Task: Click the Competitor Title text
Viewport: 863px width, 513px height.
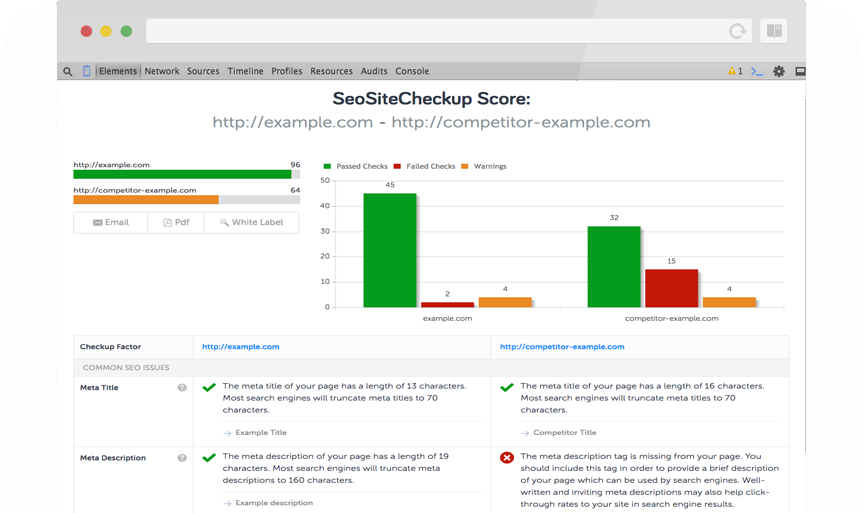Action: tap(565, 433)
